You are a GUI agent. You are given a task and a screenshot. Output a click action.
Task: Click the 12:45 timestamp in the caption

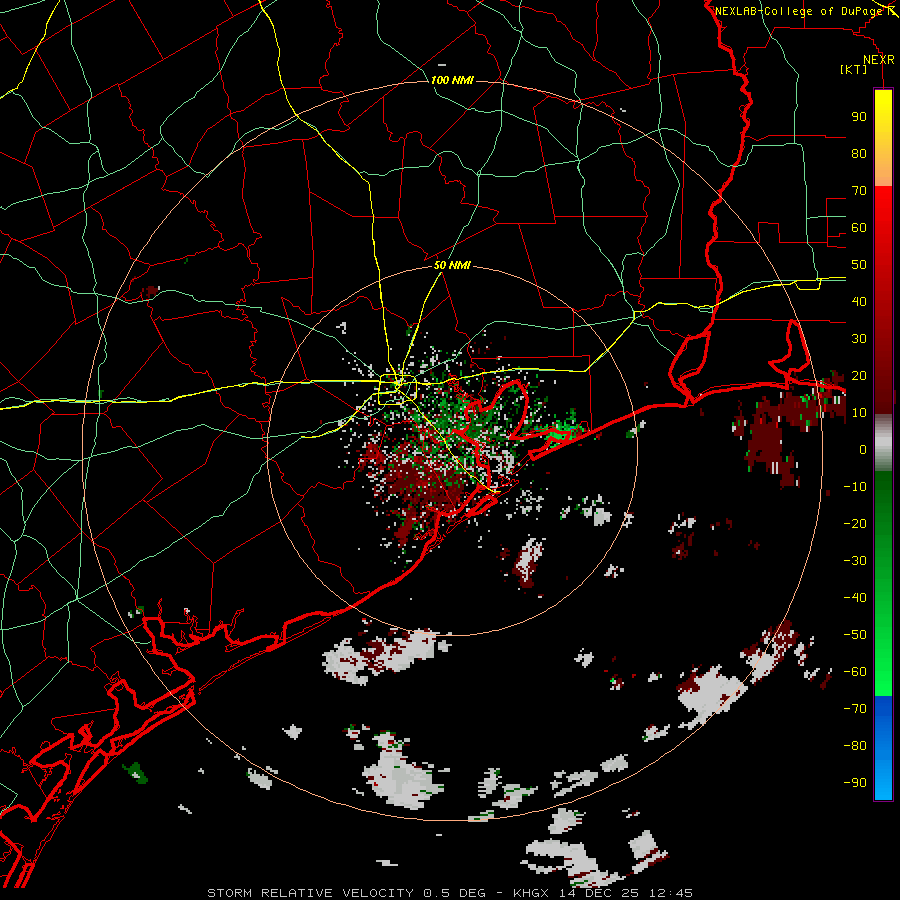[671, 893]
